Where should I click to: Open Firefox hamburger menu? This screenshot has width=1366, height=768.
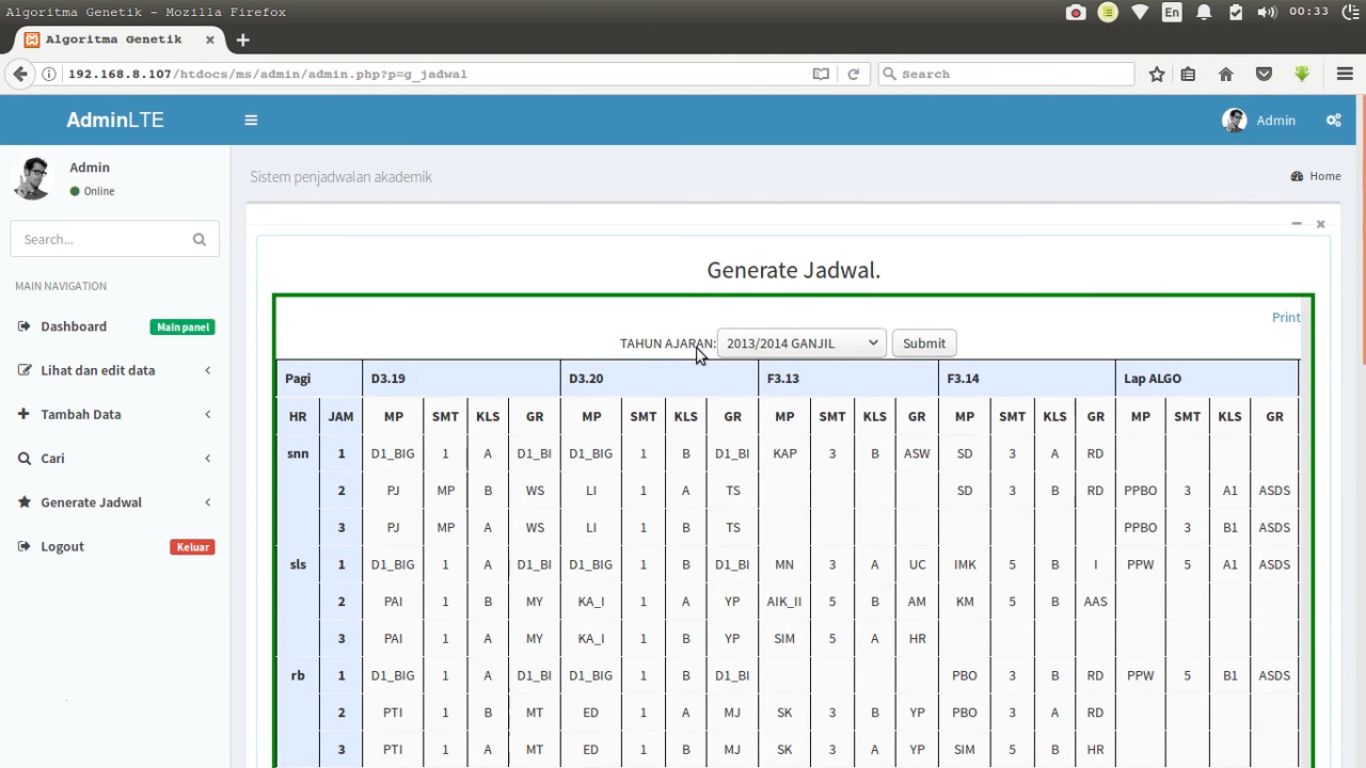[x=1345, y=74]
